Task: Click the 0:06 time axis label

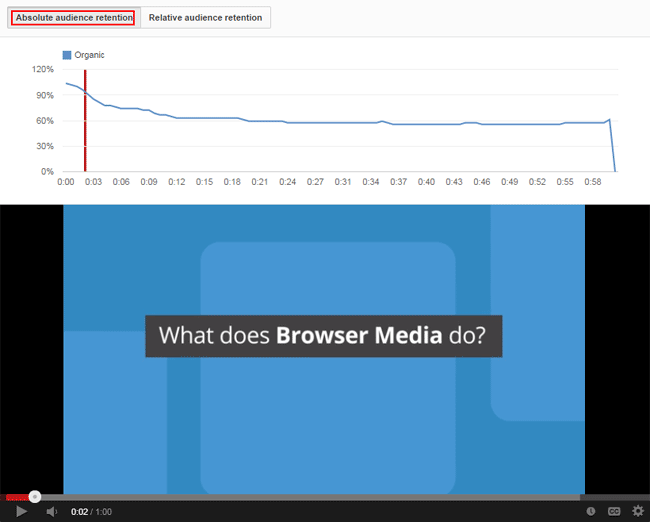Action: 121,182
